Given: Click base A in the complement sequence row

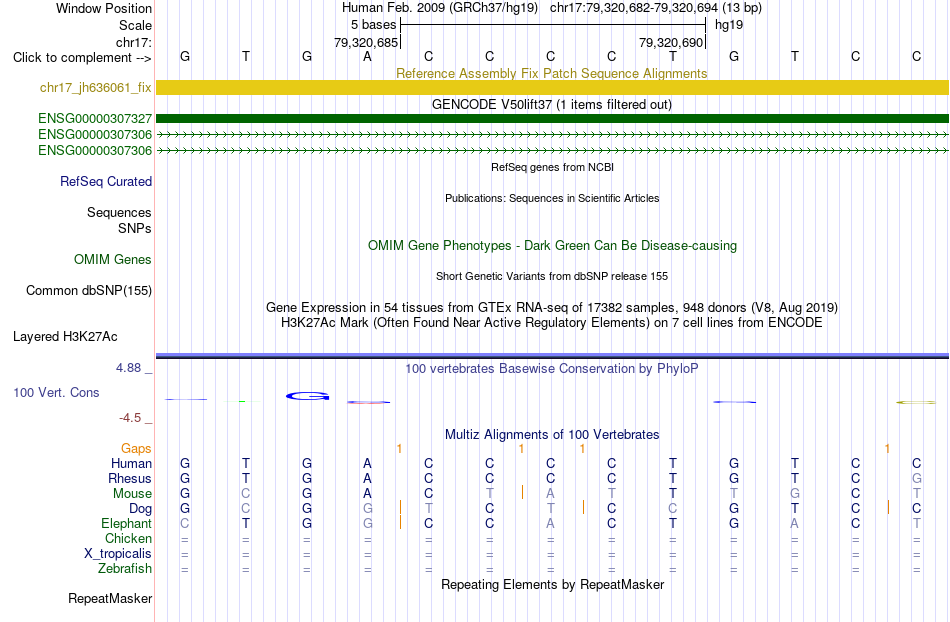Looking at the screenshot, I should 367,56.
